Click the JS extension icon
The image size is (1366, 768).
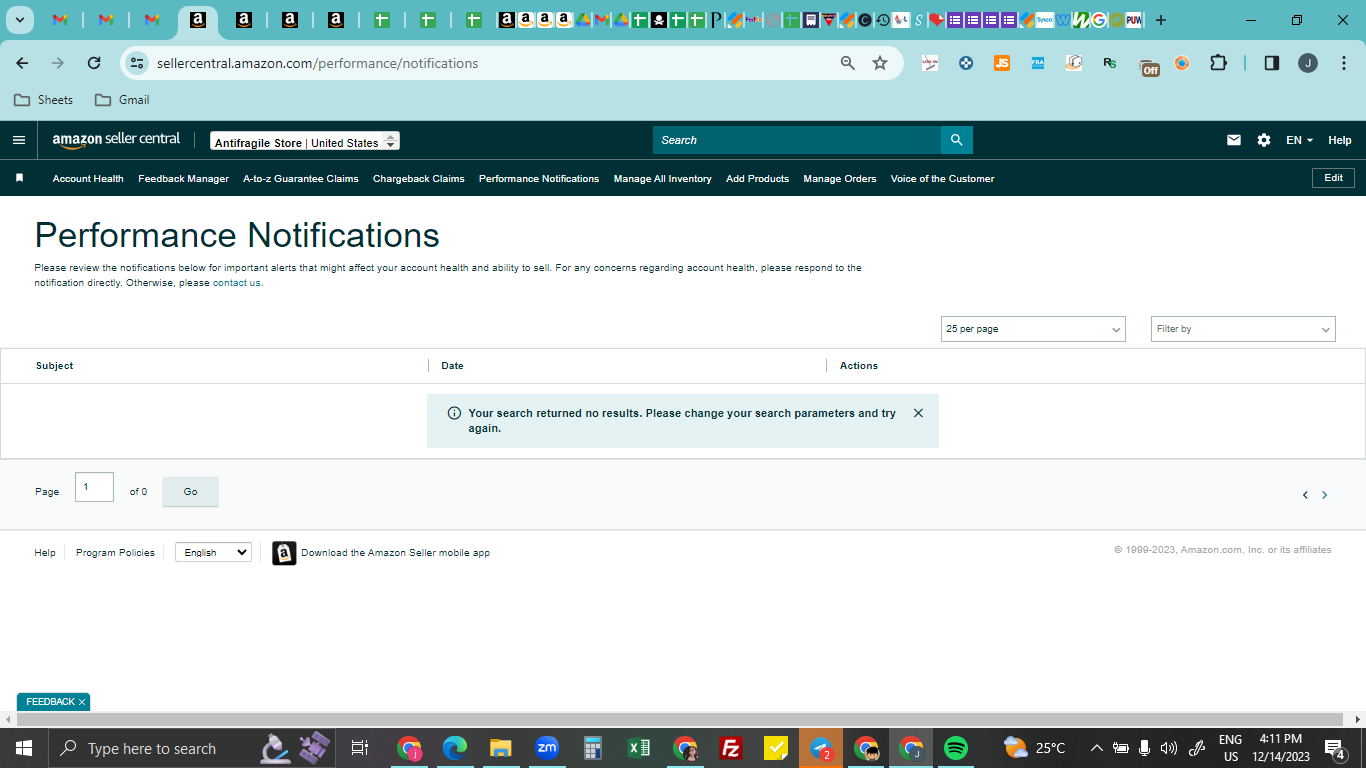pyautogui.click(x=1002, y=63)
